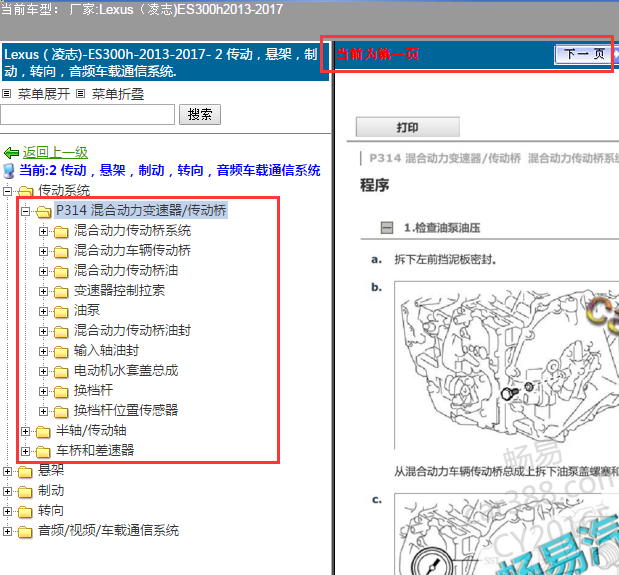619x575 pixels.
Task: Click the 变速器控制拉索 folder icon
Action: click(61, 292)
